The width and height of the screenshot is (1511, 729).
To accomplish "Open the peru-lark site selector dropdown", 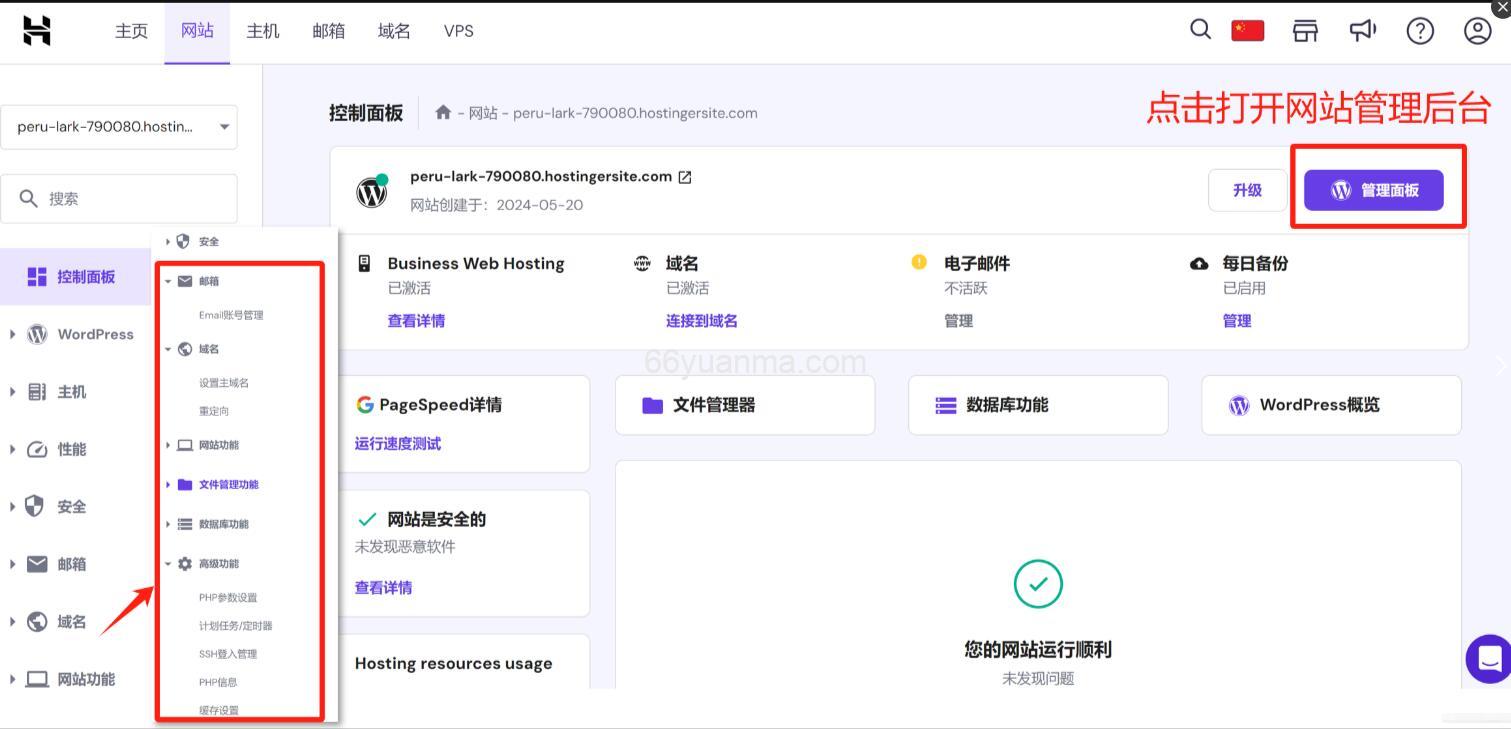I will click(x=119, y=127).
